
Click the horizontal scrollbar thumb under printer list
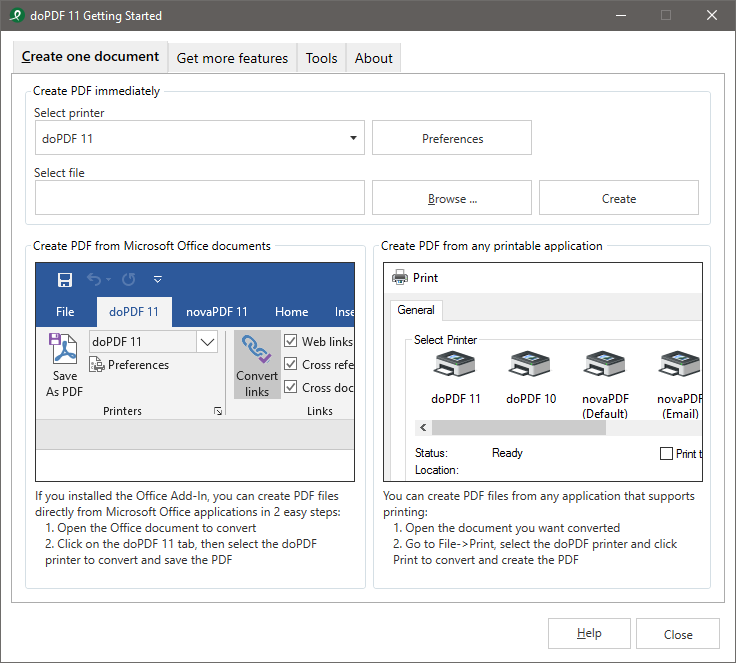(519, 427)
